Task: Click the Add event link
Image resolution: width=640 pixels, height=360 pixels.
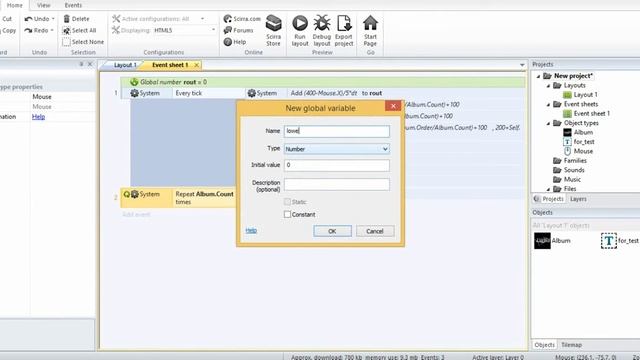Action: tap(136, 214)
